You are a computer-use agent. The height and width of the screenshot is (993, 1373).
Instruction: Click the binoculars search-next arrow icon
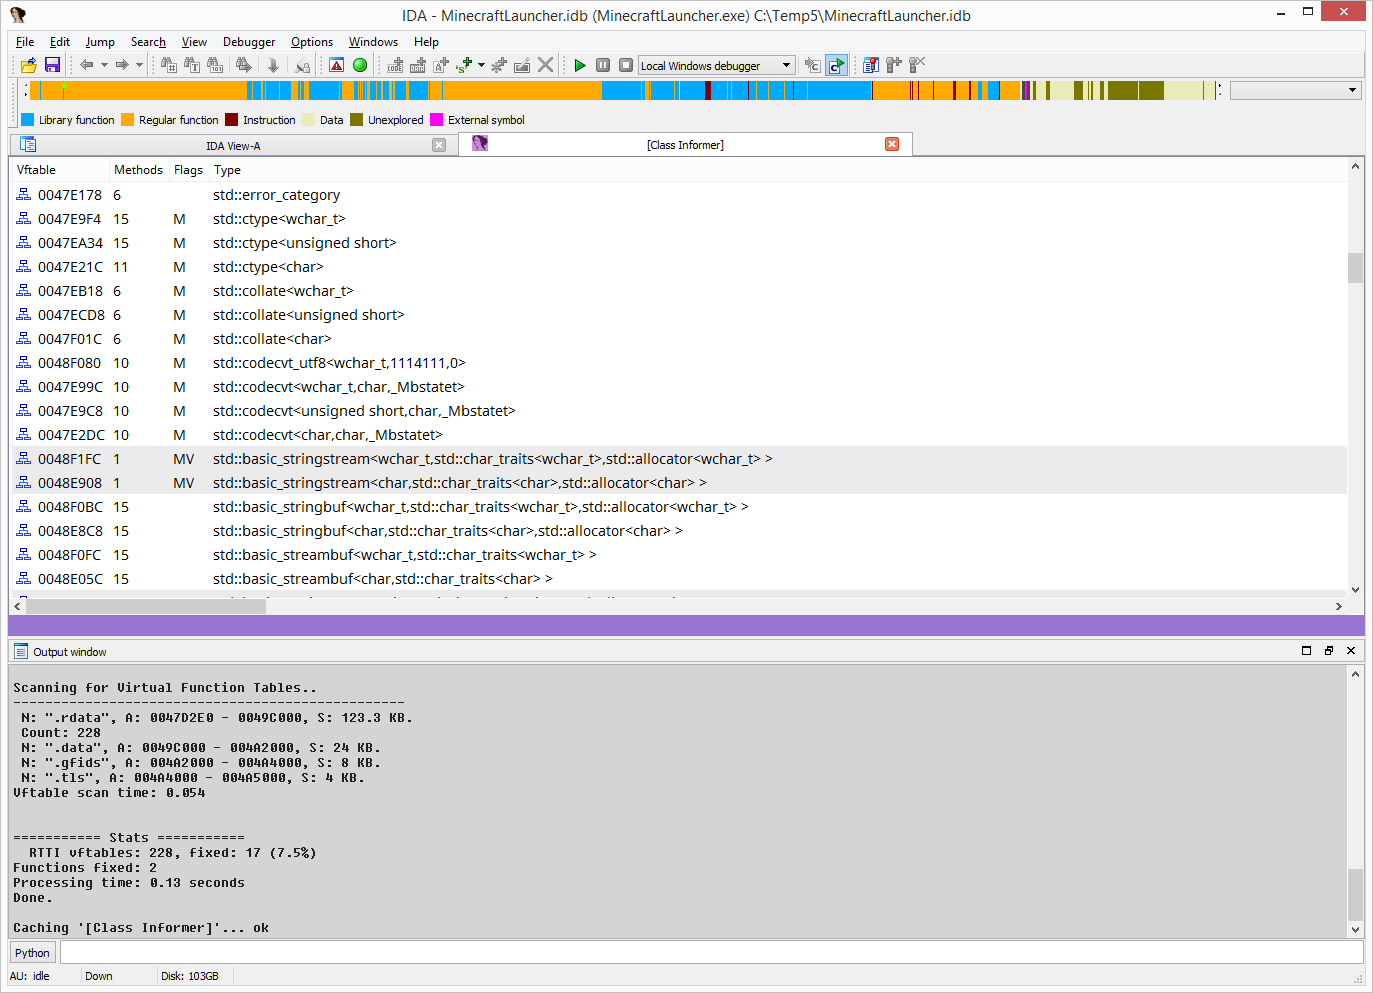pos(243,65)
